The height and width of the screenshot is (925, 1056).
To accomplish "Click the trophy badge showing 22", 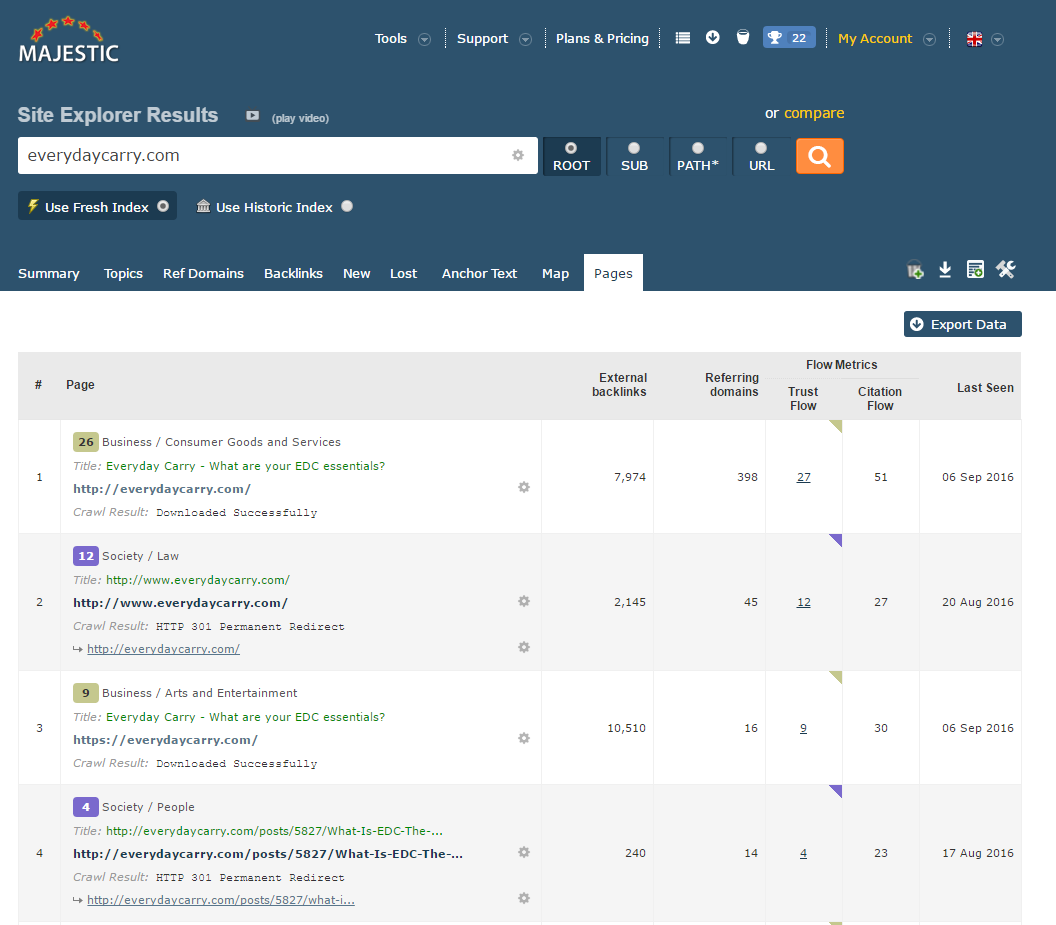I will pos(789,38).
